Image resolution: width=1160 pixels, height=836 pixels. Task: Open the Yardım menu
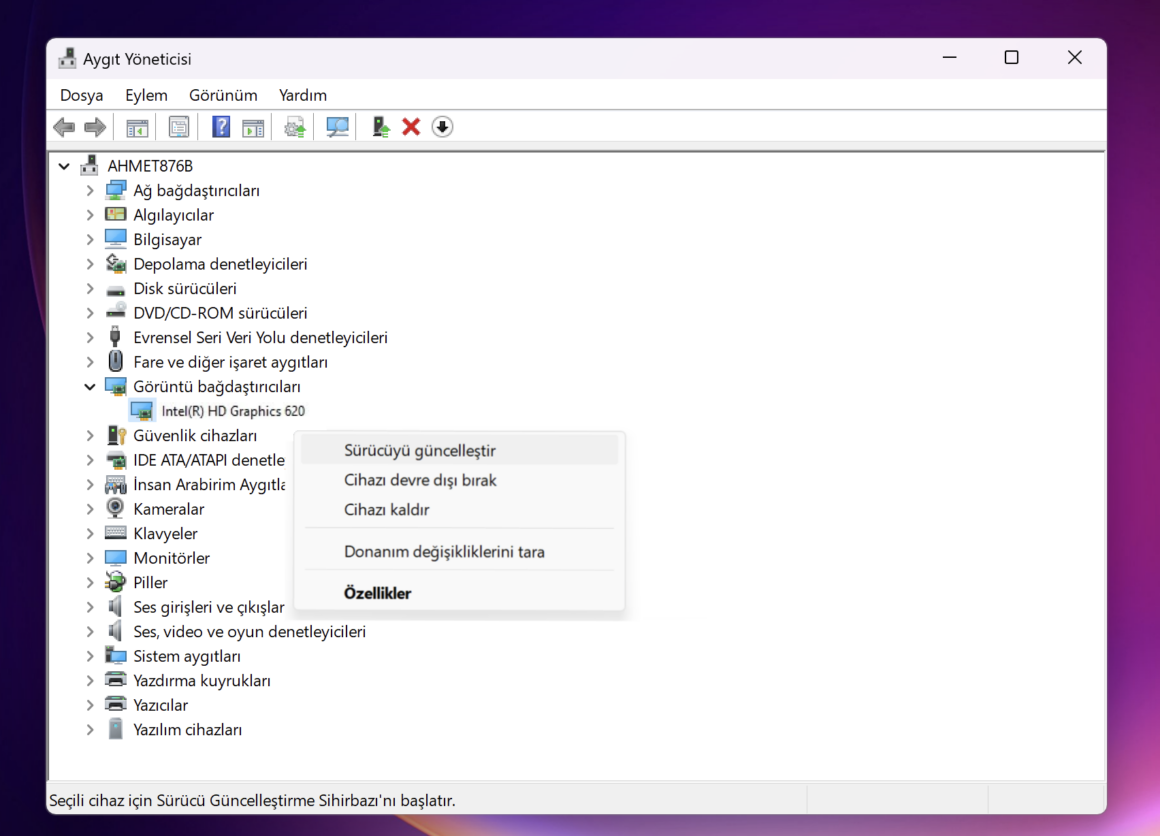(x=303, y=95)
